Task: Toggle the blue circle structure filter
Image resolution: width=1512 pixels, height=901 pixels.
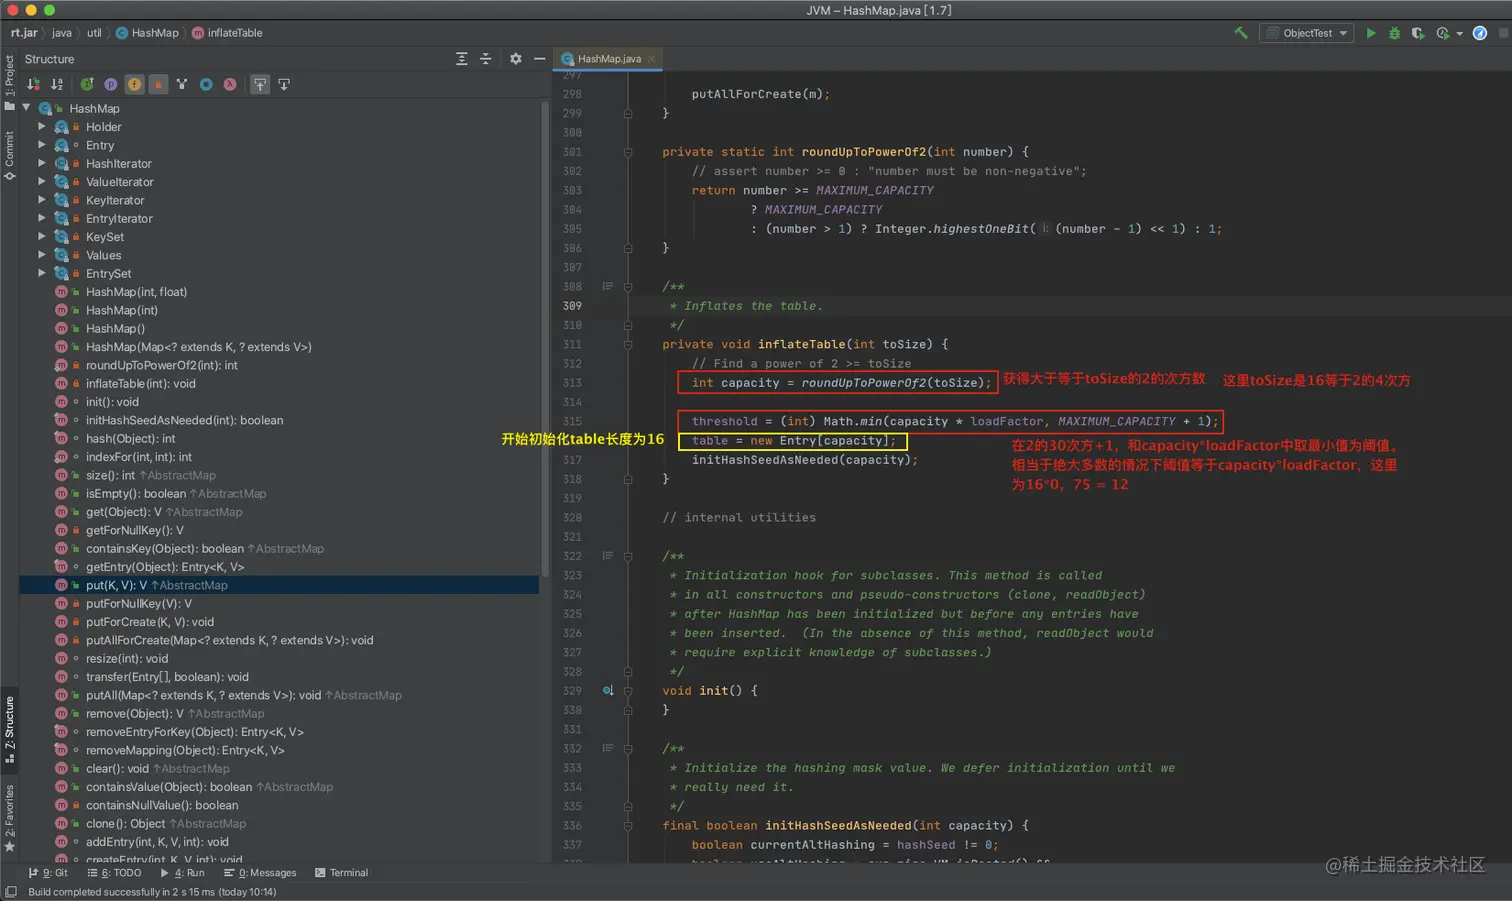Action: click(x=206, y=84)
